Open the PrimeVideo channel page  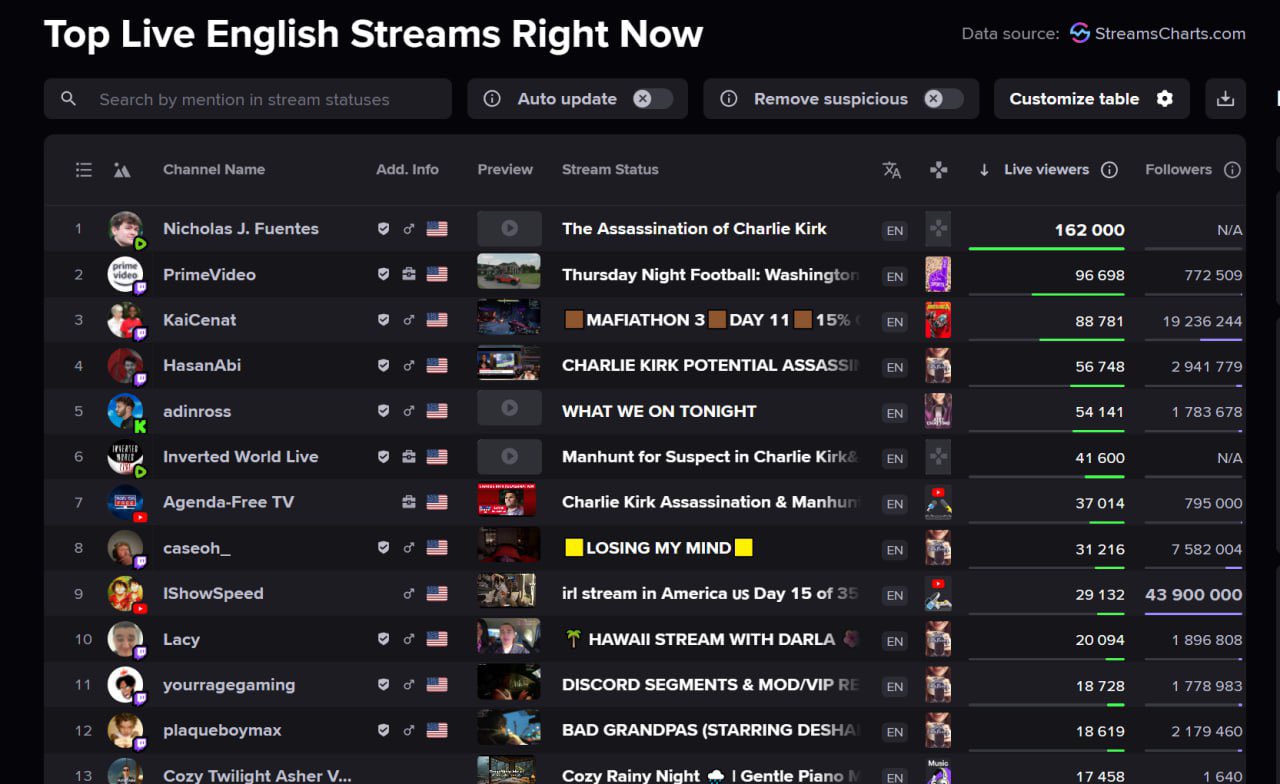pos(209,275)
